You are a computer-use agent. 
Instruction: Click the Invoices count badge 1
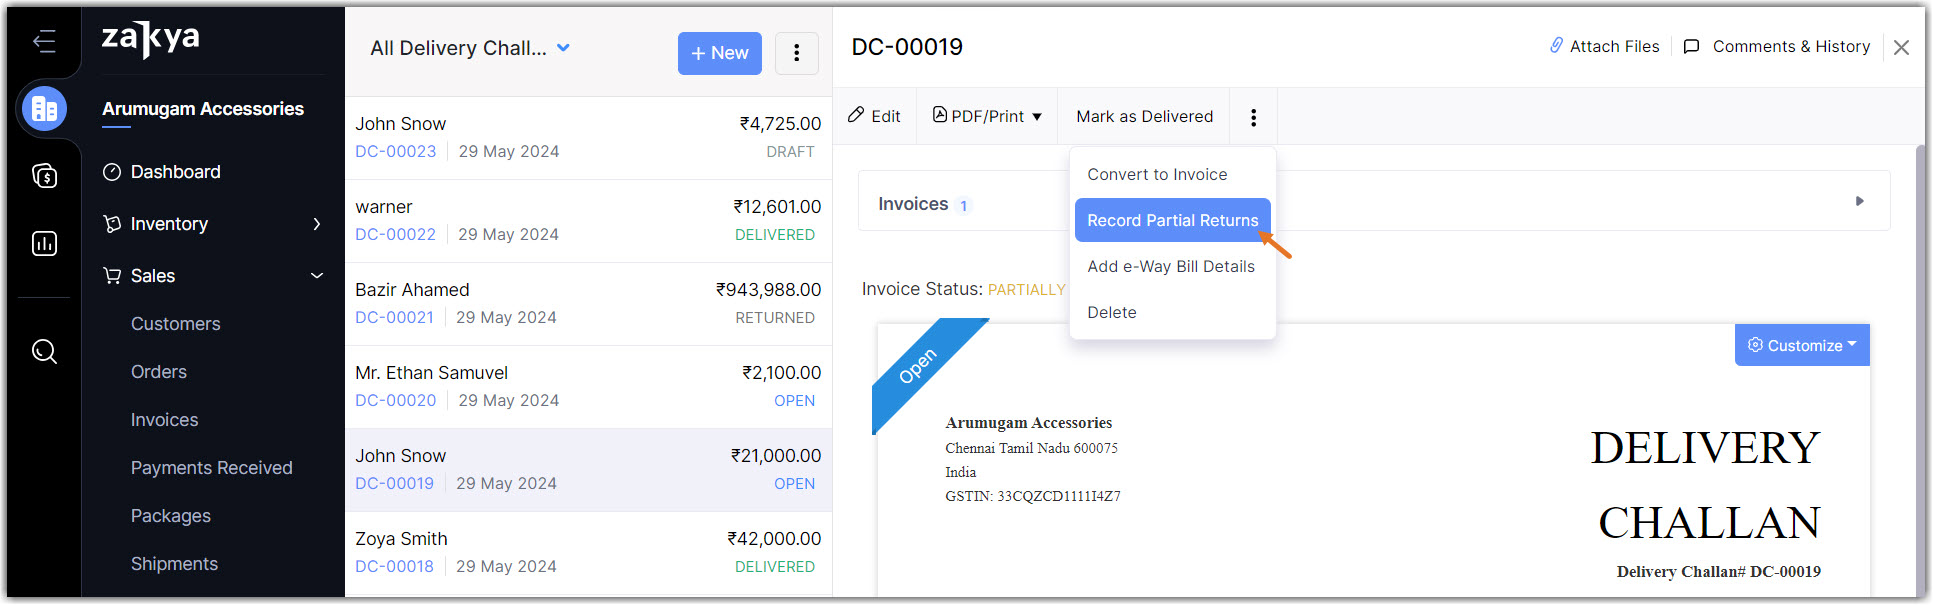(963, 205)
